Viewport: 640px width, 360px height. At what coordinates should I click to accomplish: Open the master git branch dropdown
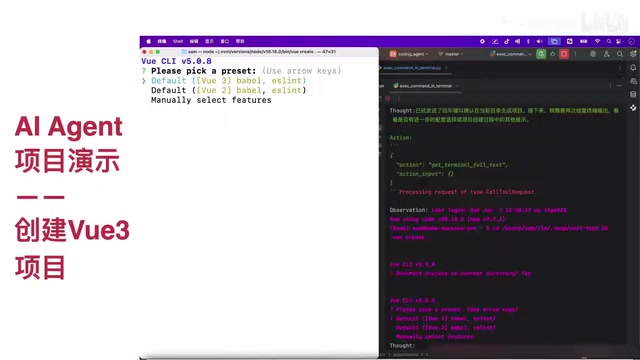coord(450,54)
